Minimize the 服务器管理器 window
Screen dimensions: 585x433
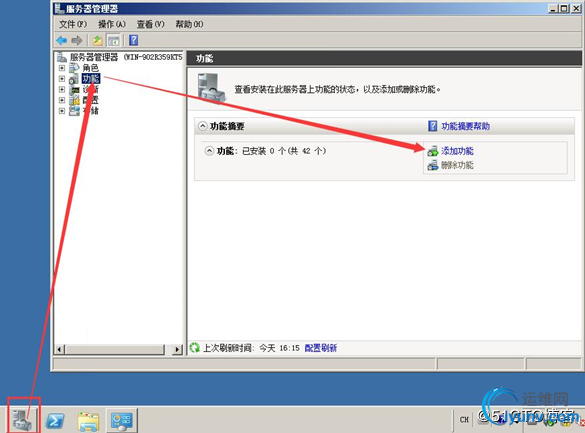tap(553, 9)
